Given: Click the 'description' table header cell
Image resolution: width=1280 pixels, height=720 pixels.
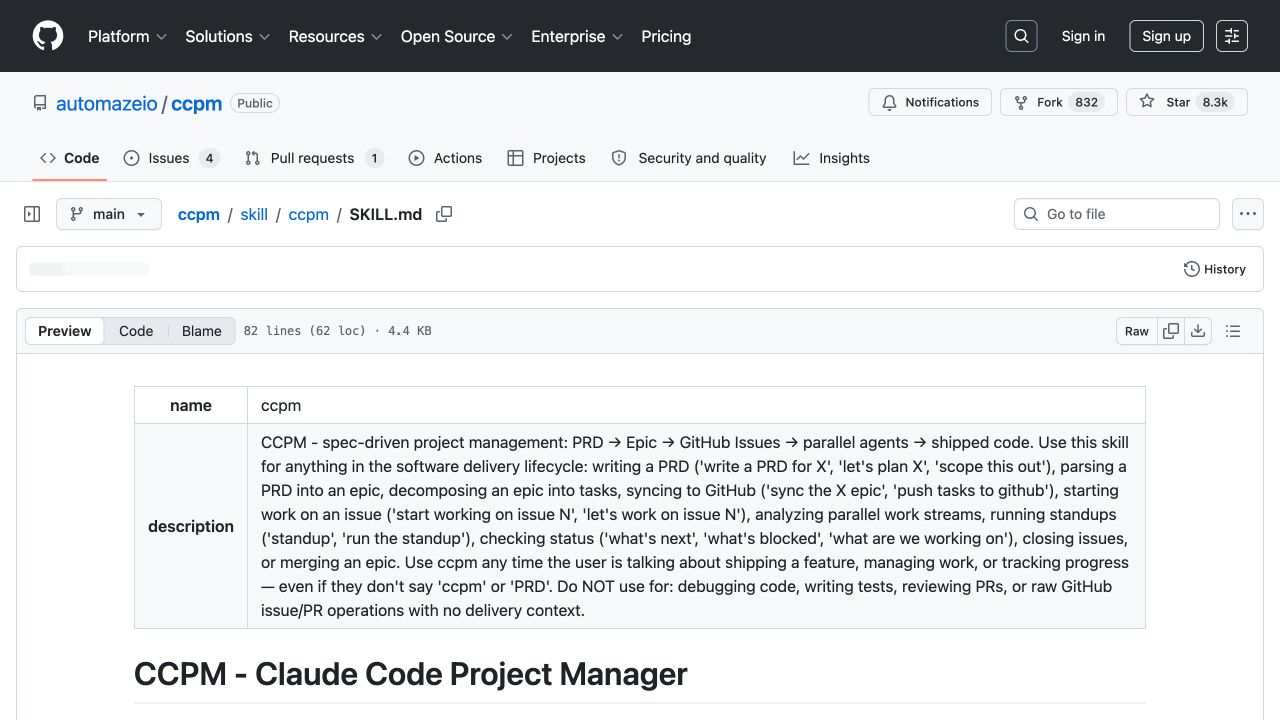Looking at the screenshot, I should [191, 526].
